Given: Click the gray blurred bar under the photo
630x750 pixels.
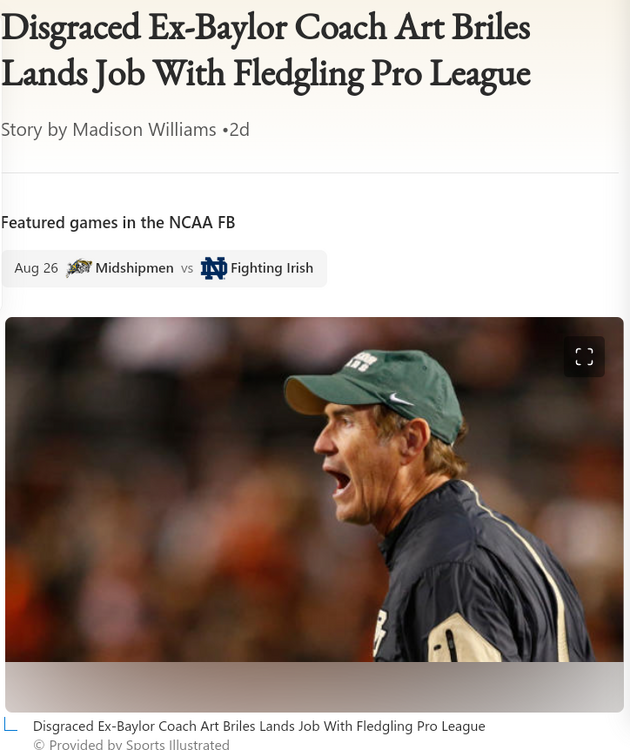Looking at the screenshot, I should [314, 687].
